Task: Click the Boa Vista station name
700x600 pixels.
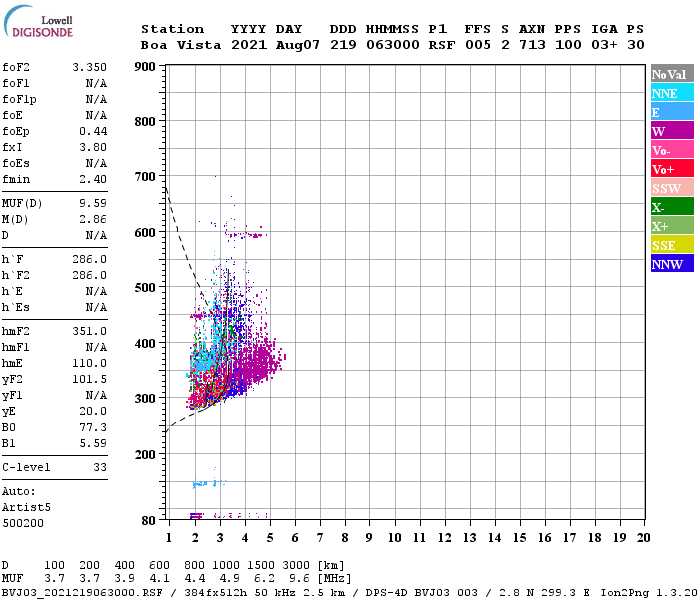Action: click(x=181, y=45)
